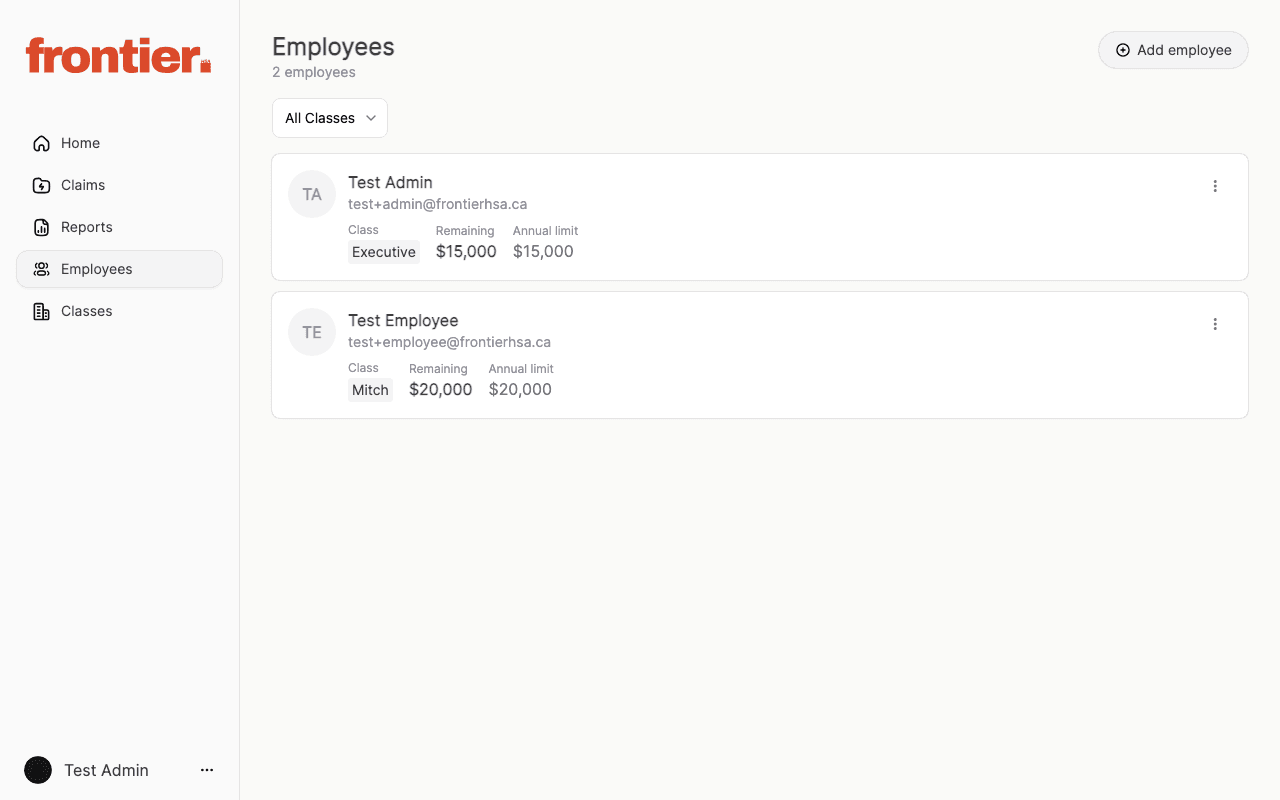
Task: Open Test Admin's row options menu
Action: pyautogui.click(x=1215, y=186)
